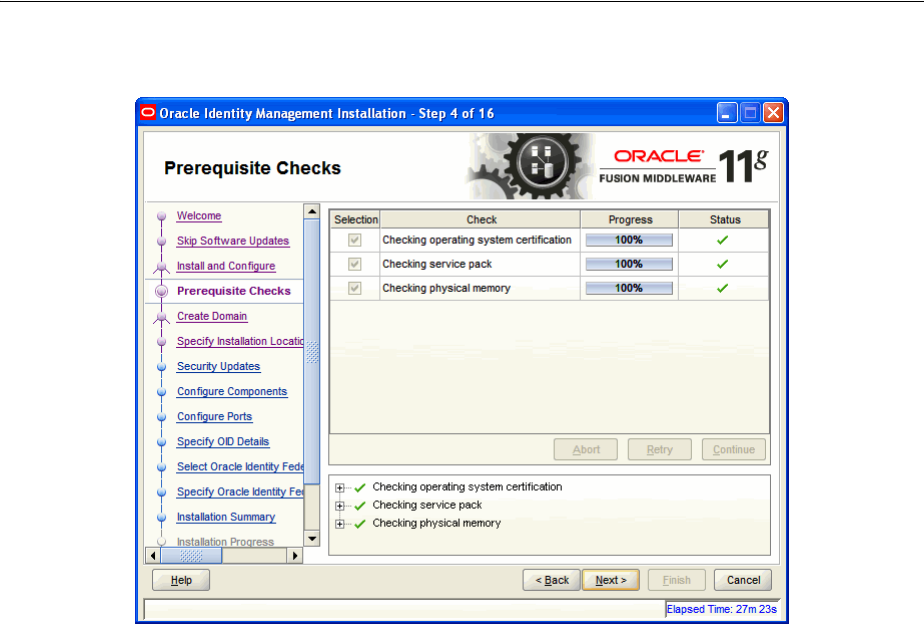Expand Checking service pack log node
This screenshot has height=624, width=924.
[x=339, y=506]
